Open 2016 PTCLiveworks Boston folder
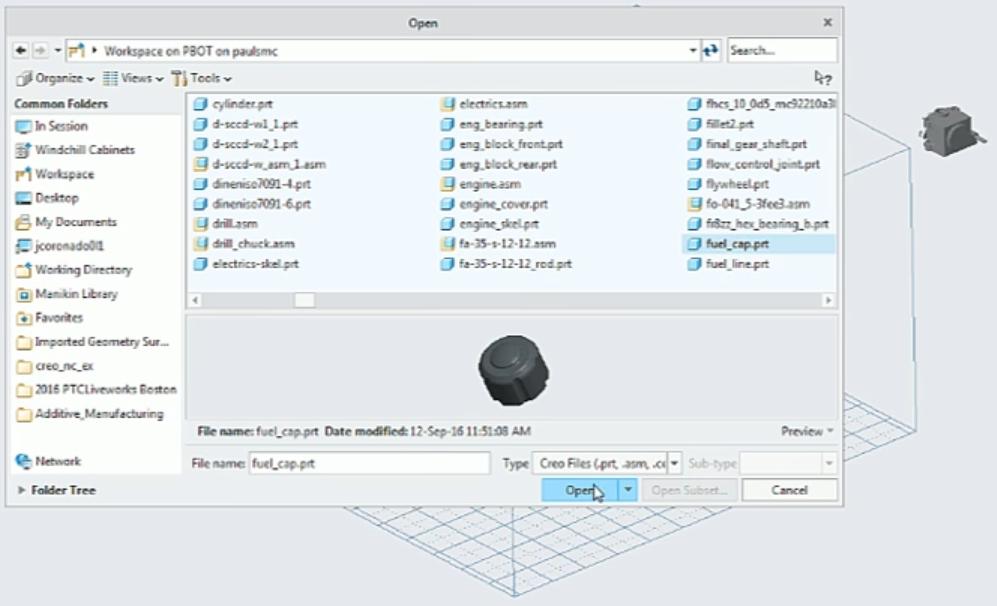Image resolution: width=997 pixels, height=606 pixels. click(x=96, y=389)
